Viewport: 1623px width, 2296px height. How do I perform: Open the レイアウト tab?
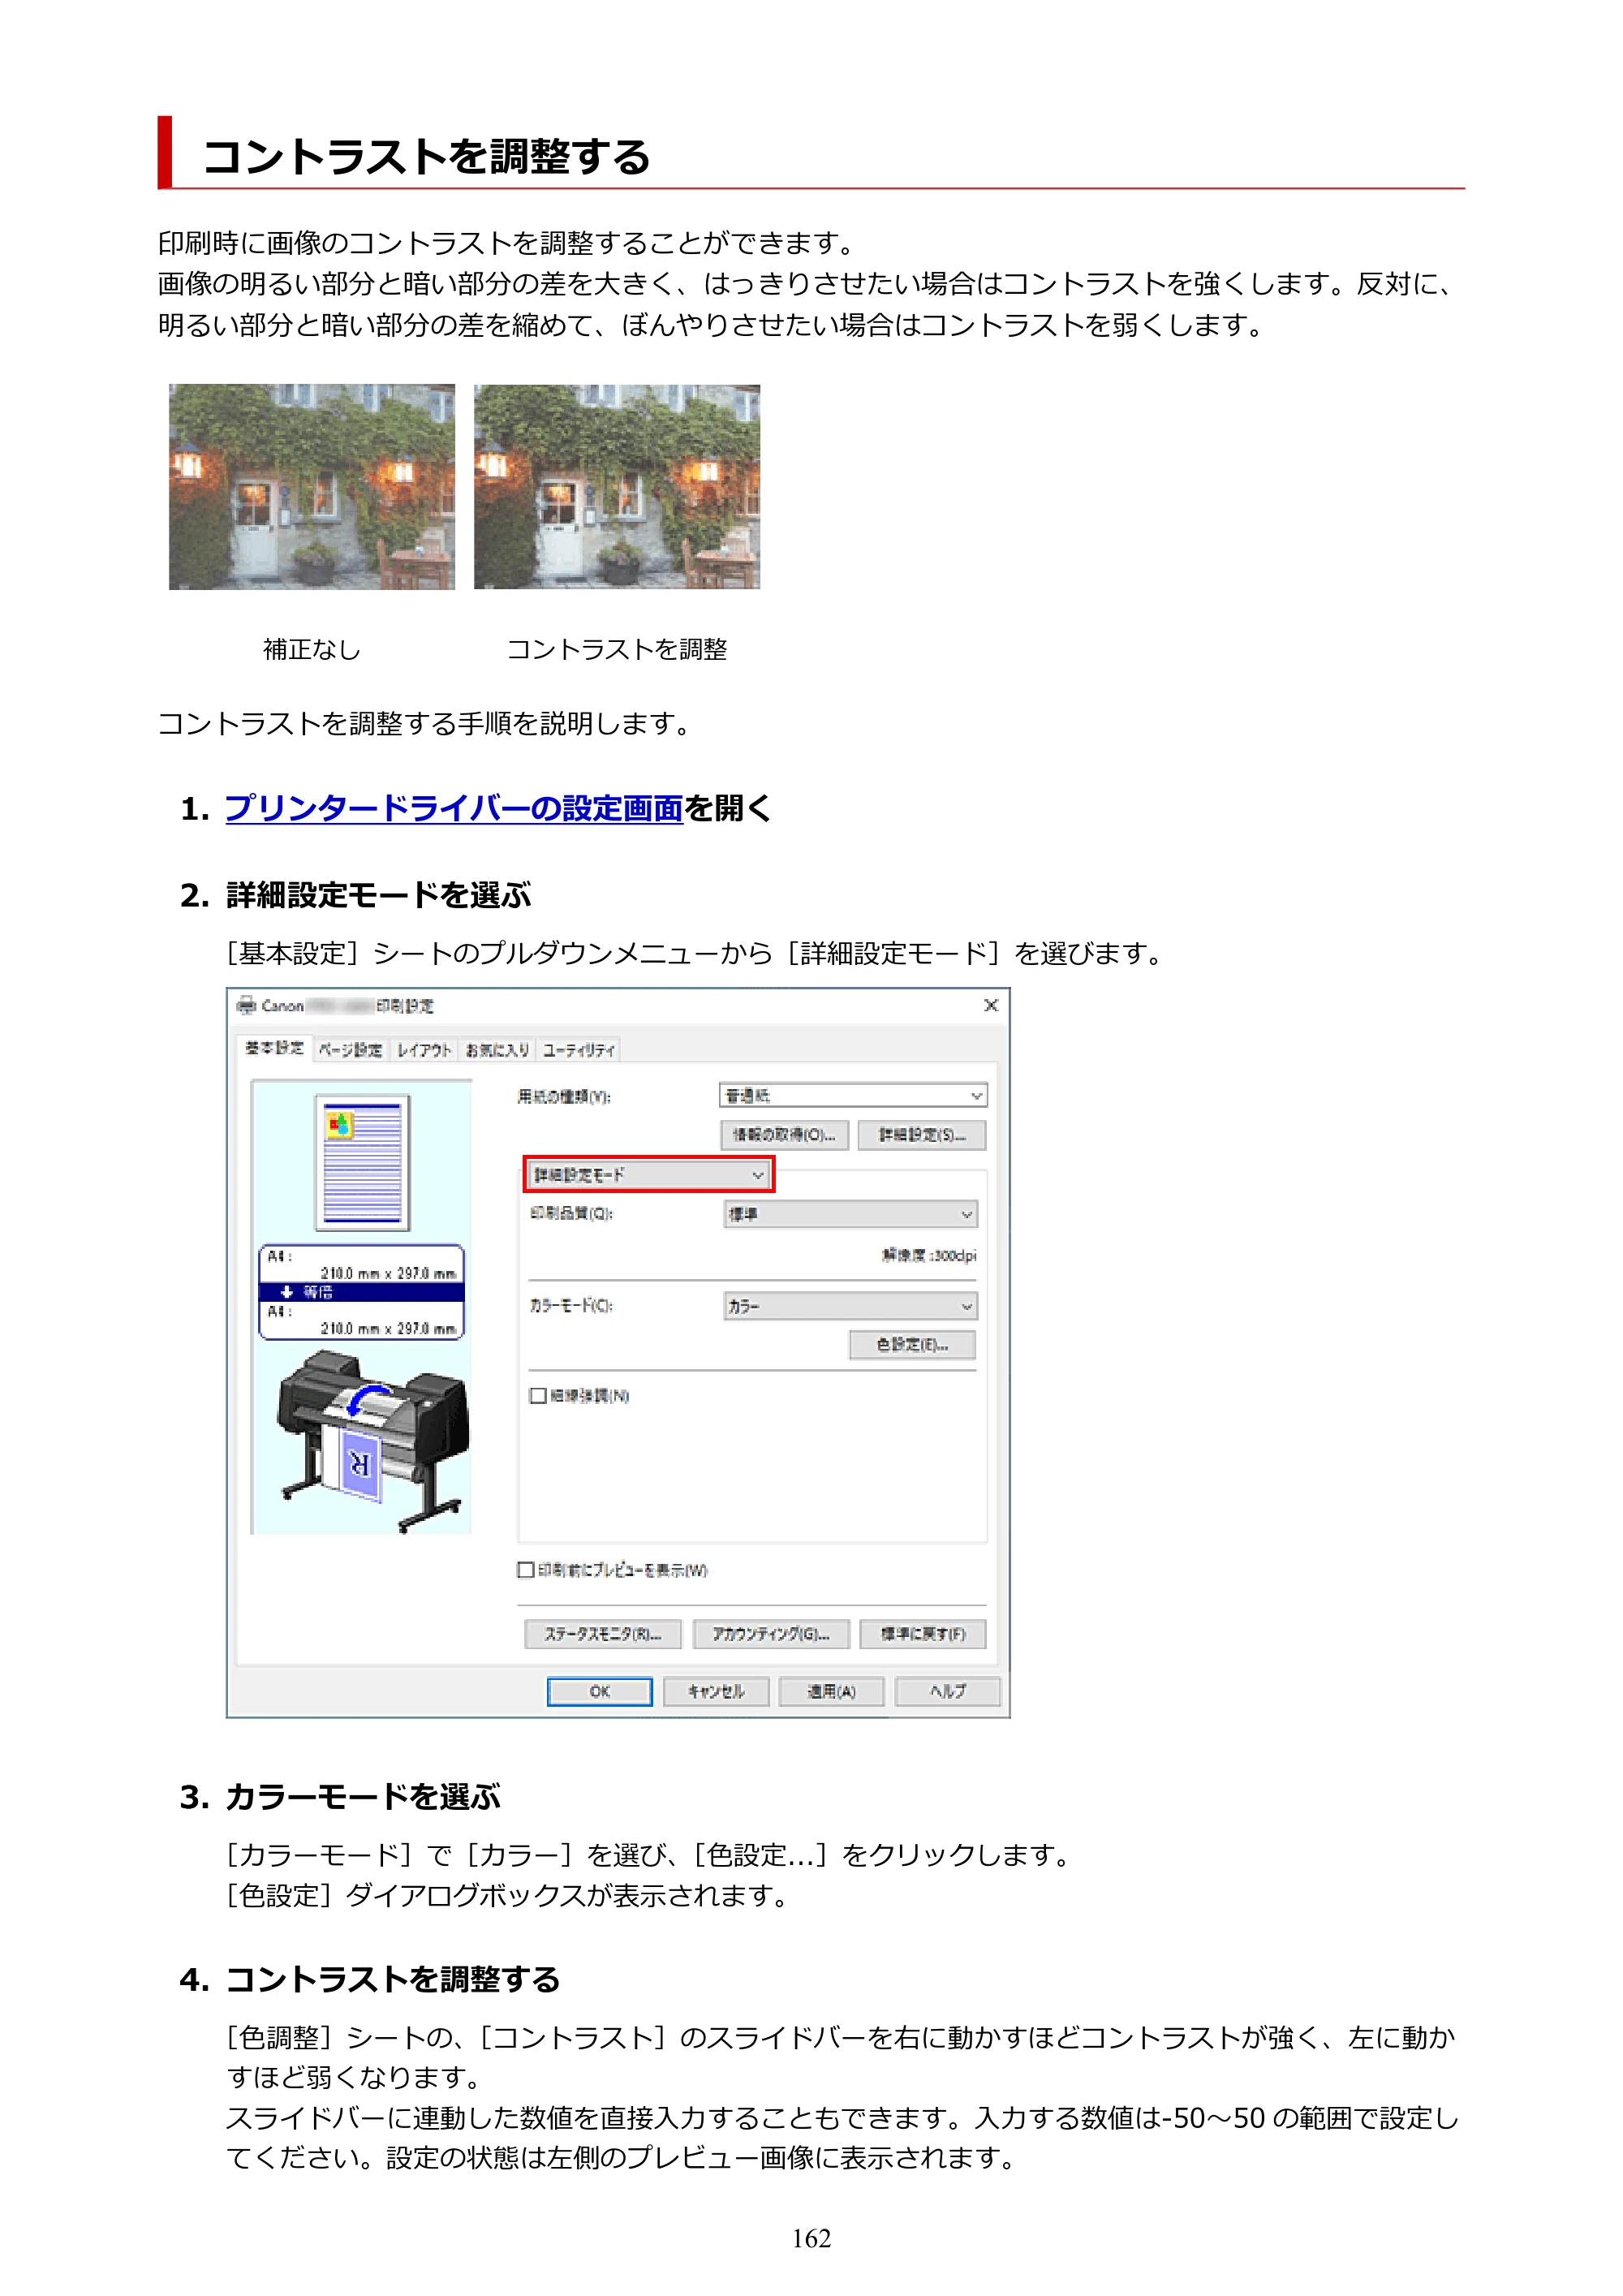pyautogui.click(x=424, y=1049)
